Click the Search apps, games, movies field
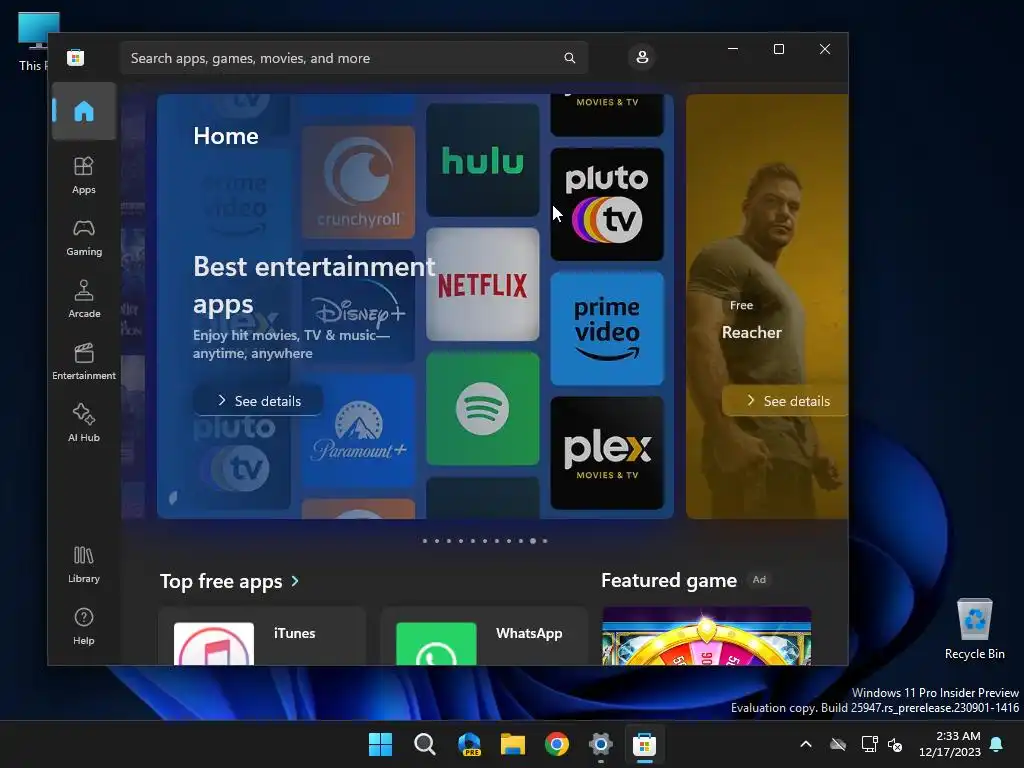 coord(354,58)
